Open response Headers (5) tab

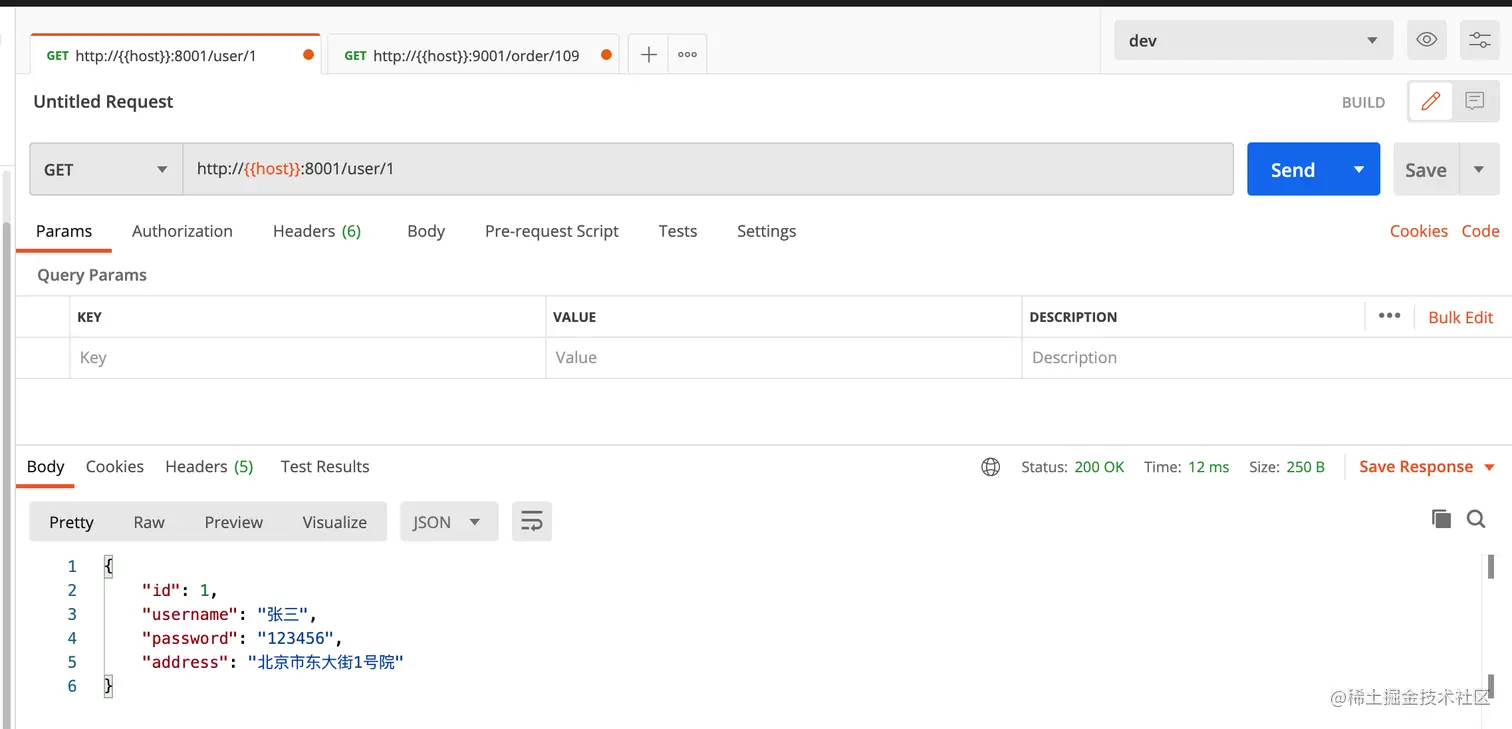209,467
